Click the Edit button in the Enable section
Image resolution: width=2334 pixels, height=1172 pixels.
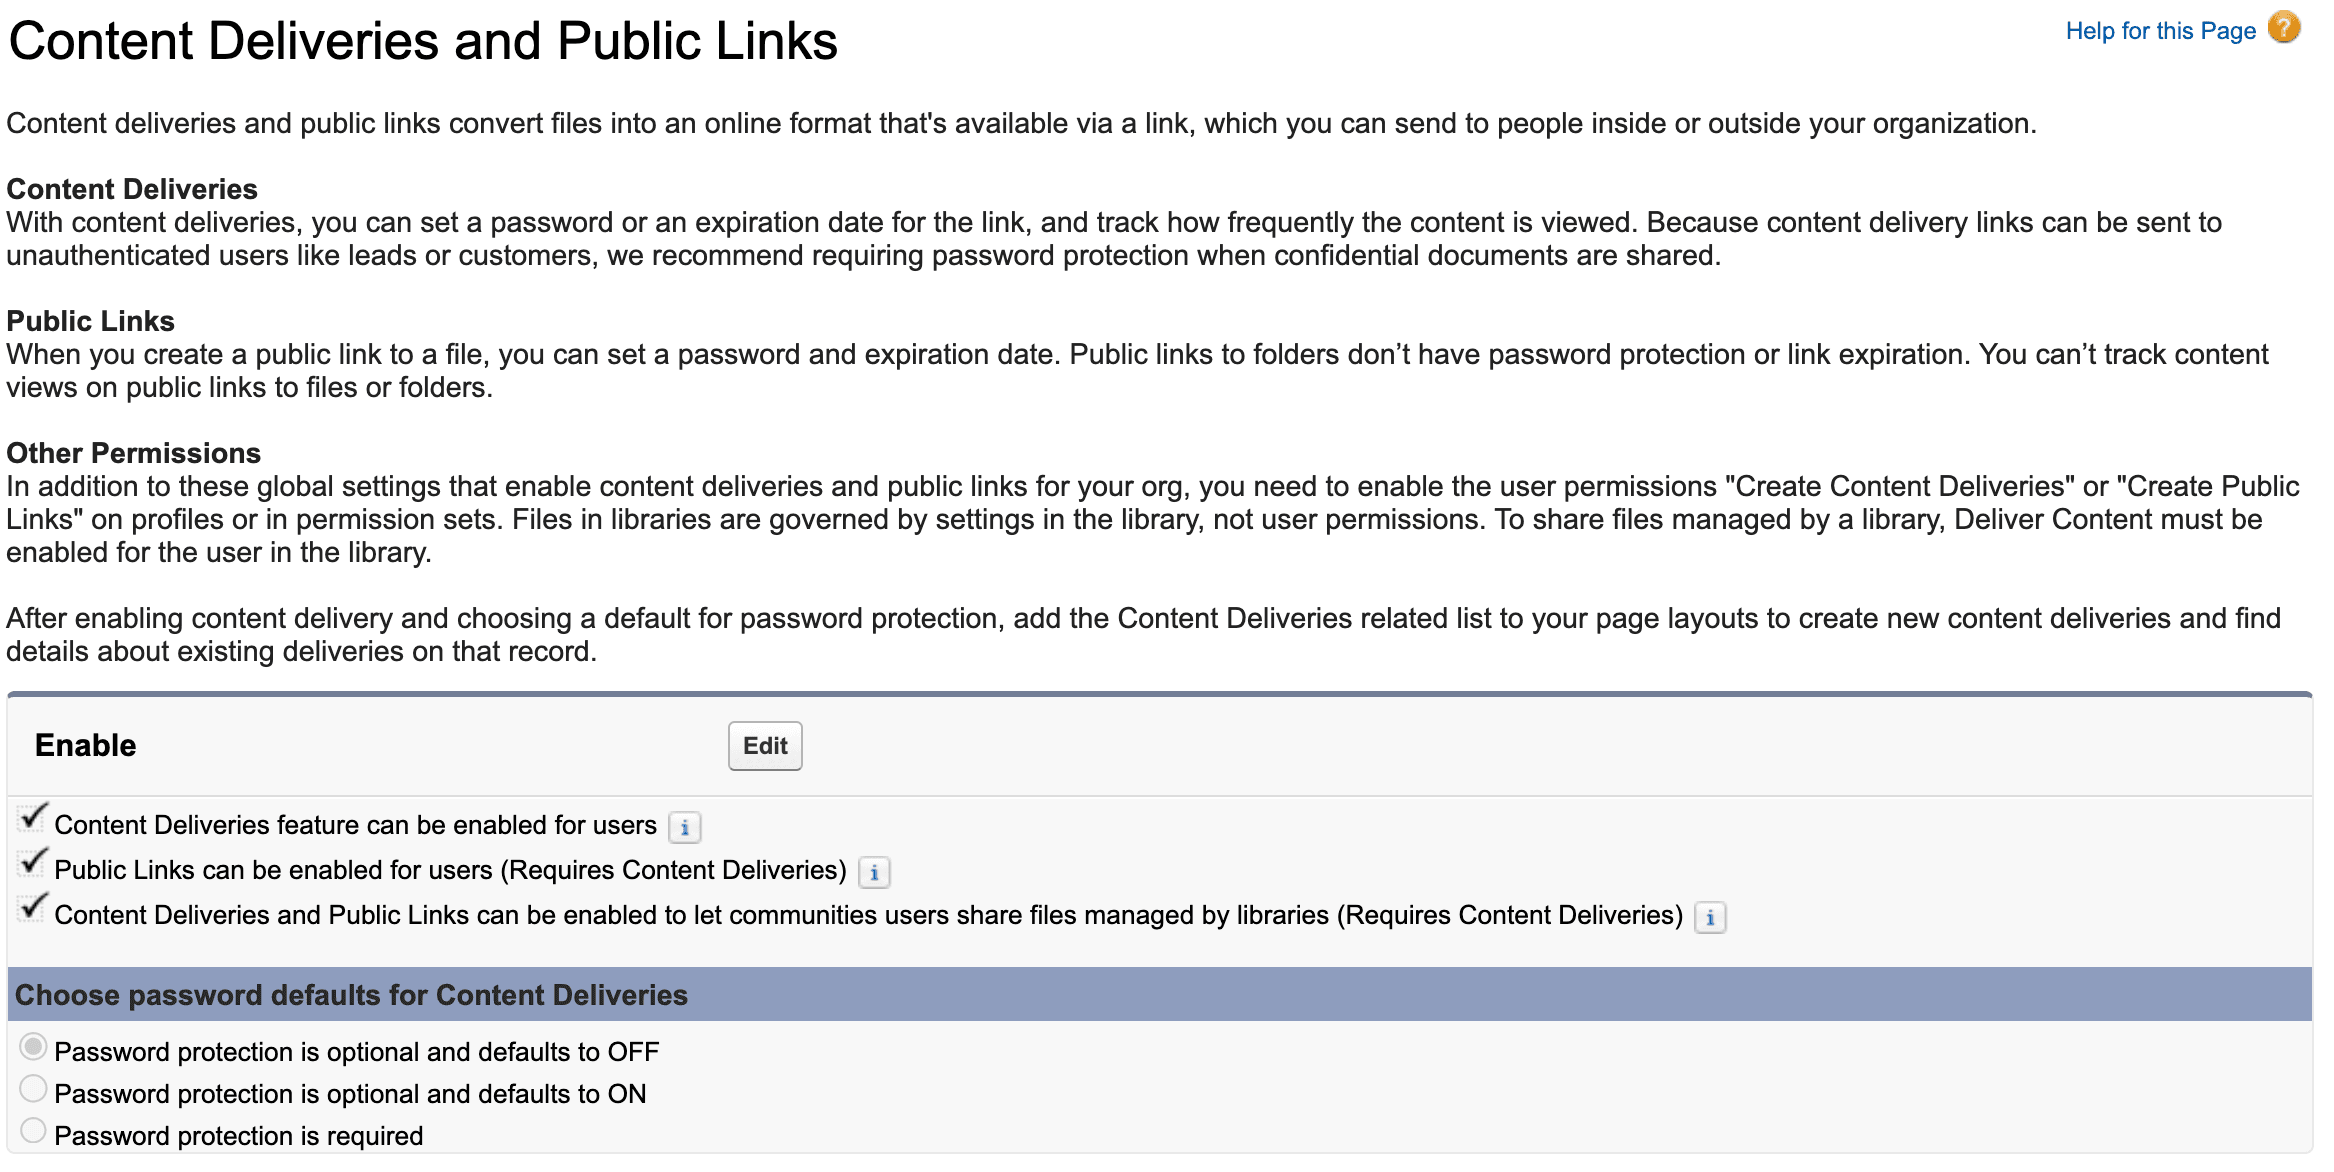pyautogui.click(x=764, y=745)
